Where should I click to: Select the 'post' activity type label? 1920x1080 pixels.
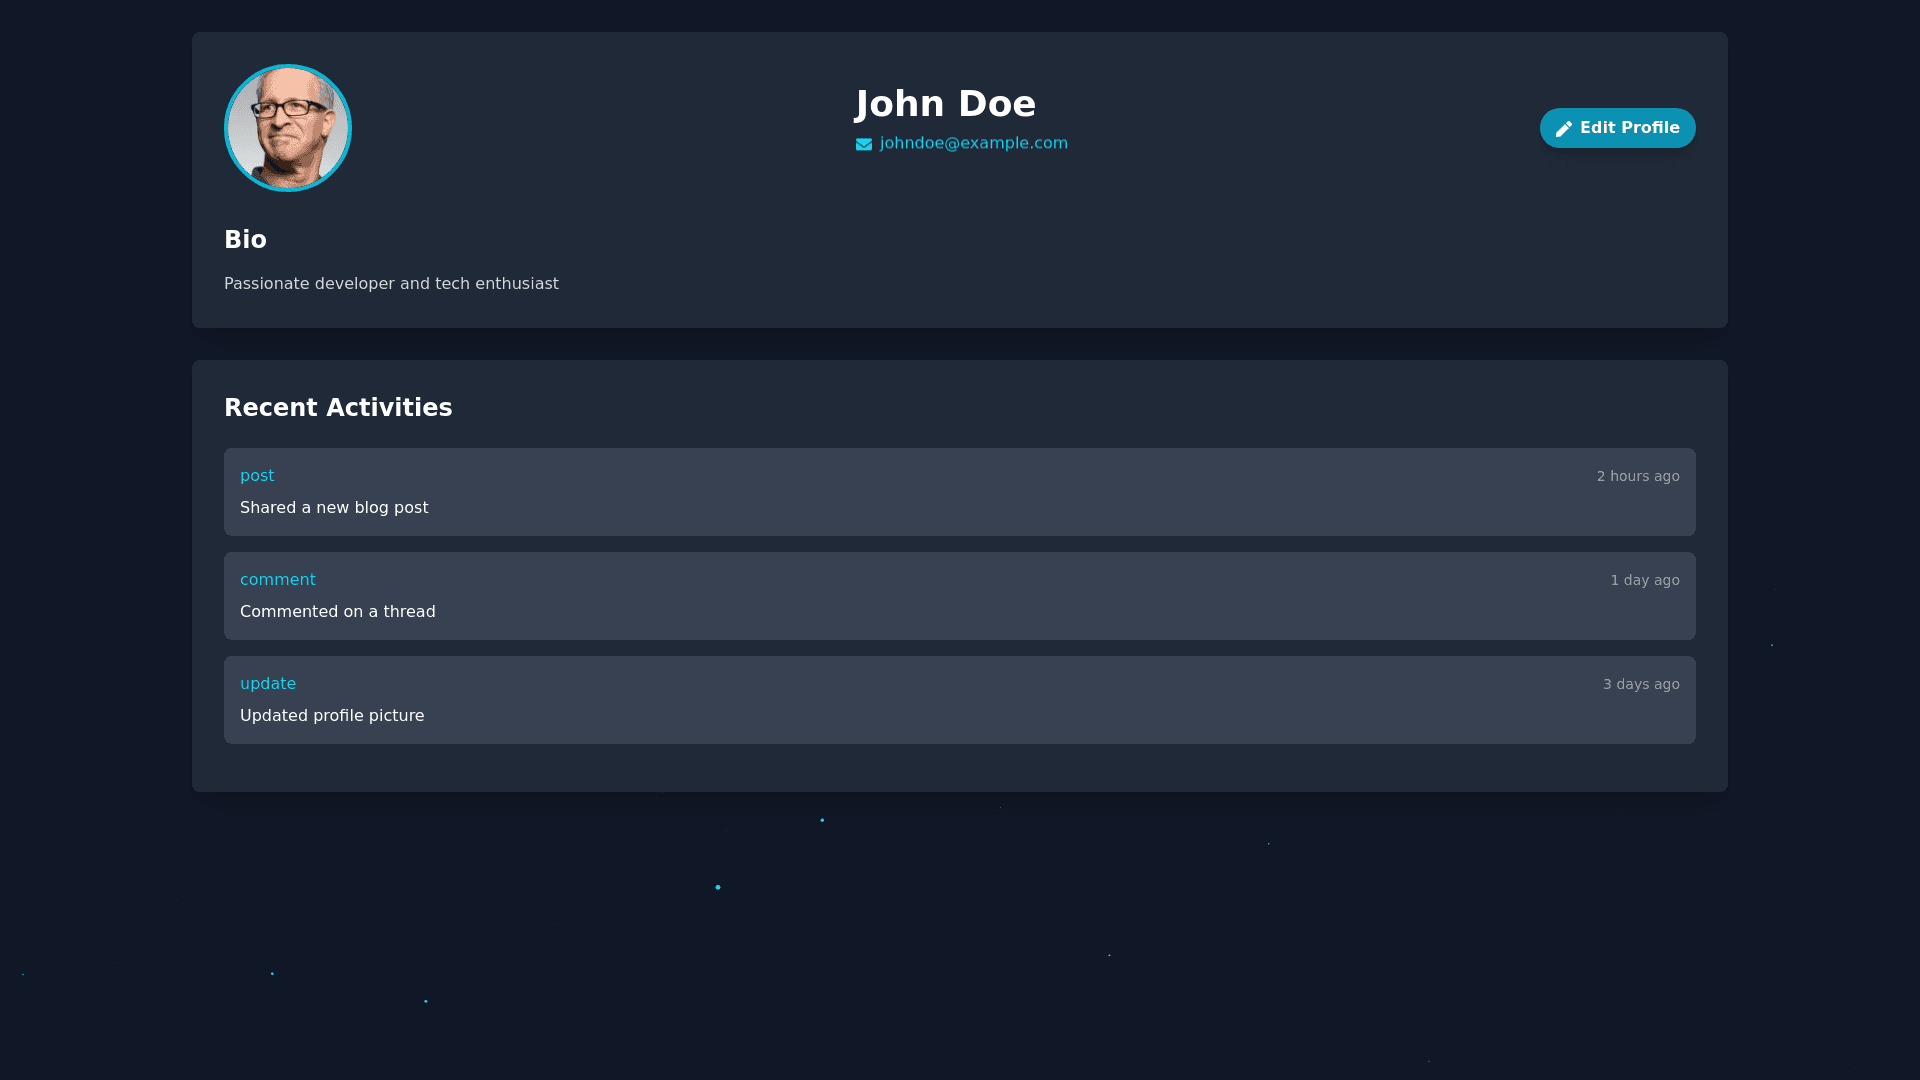(257, 476)
